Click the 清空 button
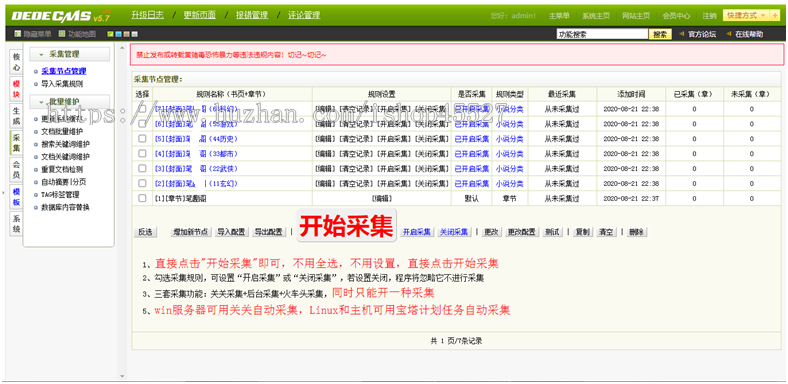This screenshot has width=788, height=384. tap(606, 232)
